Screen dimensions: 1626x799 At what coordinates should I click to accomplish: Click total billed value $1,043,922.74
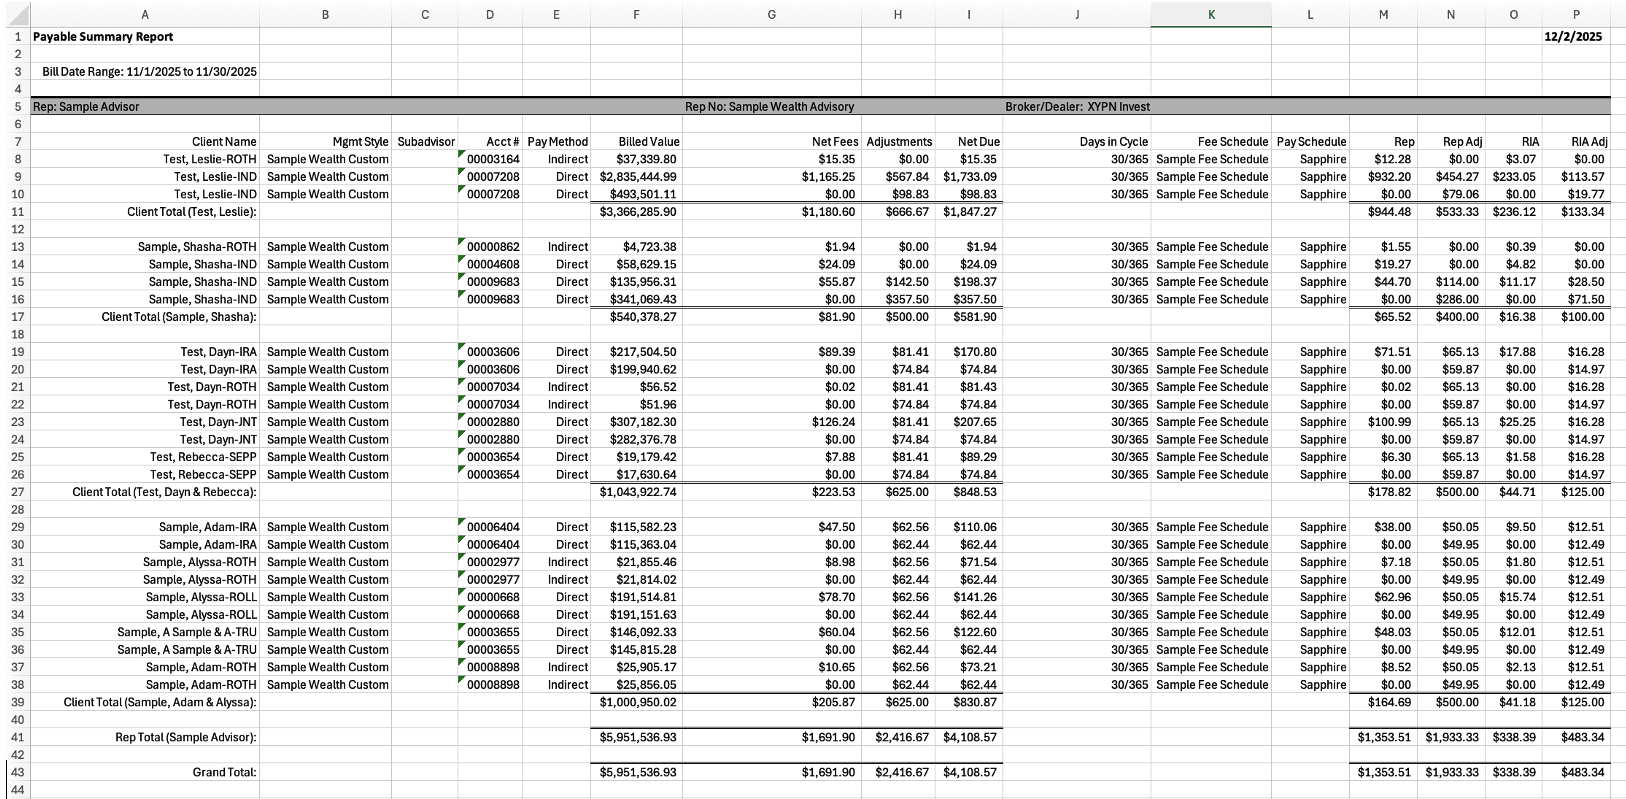[638, 492]
